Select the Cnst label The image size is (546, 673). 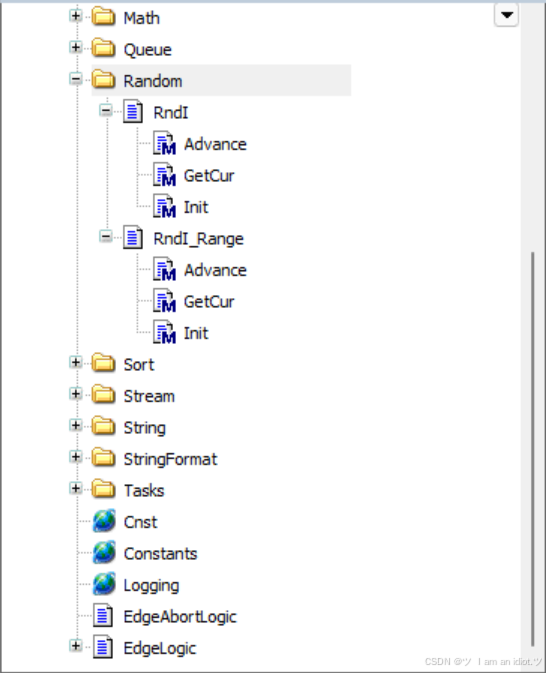pyautogui.click(x=140, y=522)
